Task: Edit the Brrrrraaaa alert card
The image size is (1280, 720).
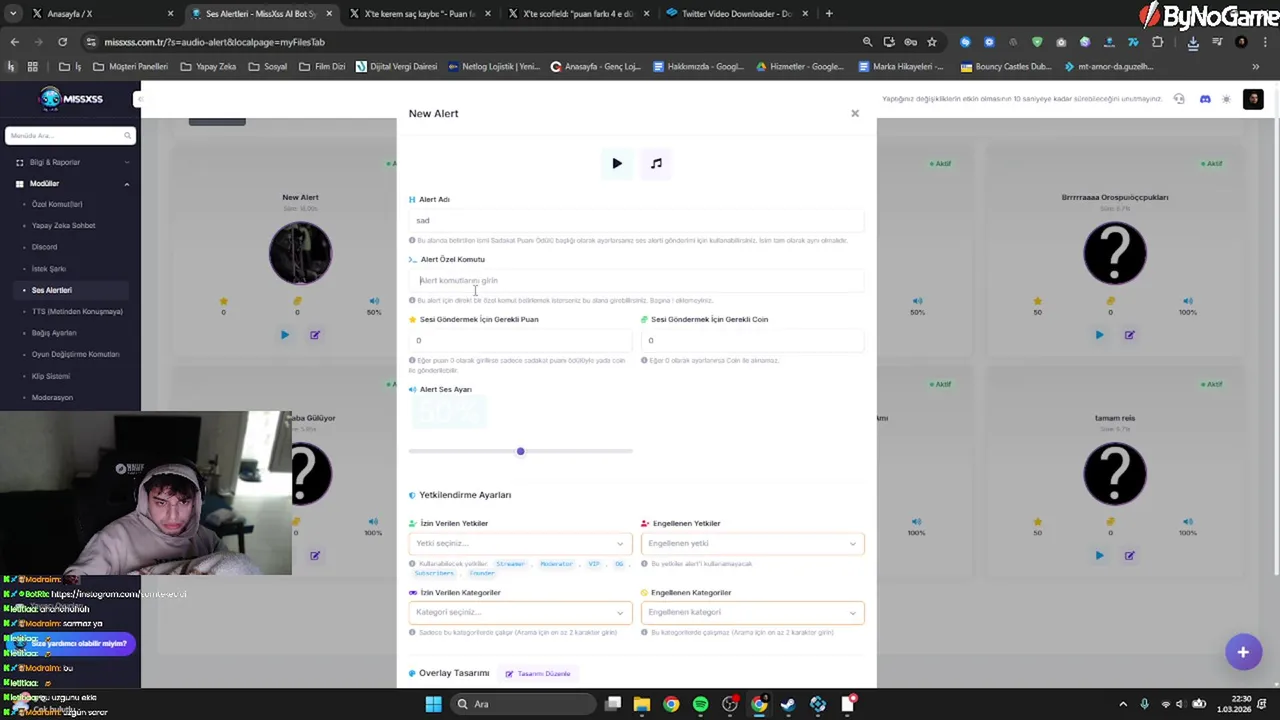Action: [x=1129, y=335]
